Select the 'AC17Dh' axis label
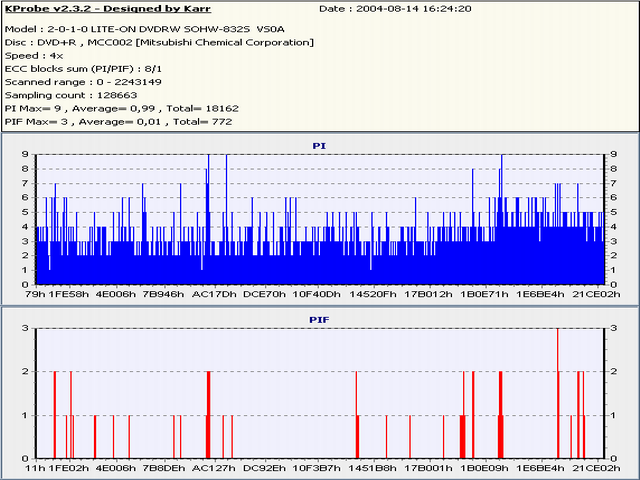This screenshot has height=480, width=640. tap(214, 294)
